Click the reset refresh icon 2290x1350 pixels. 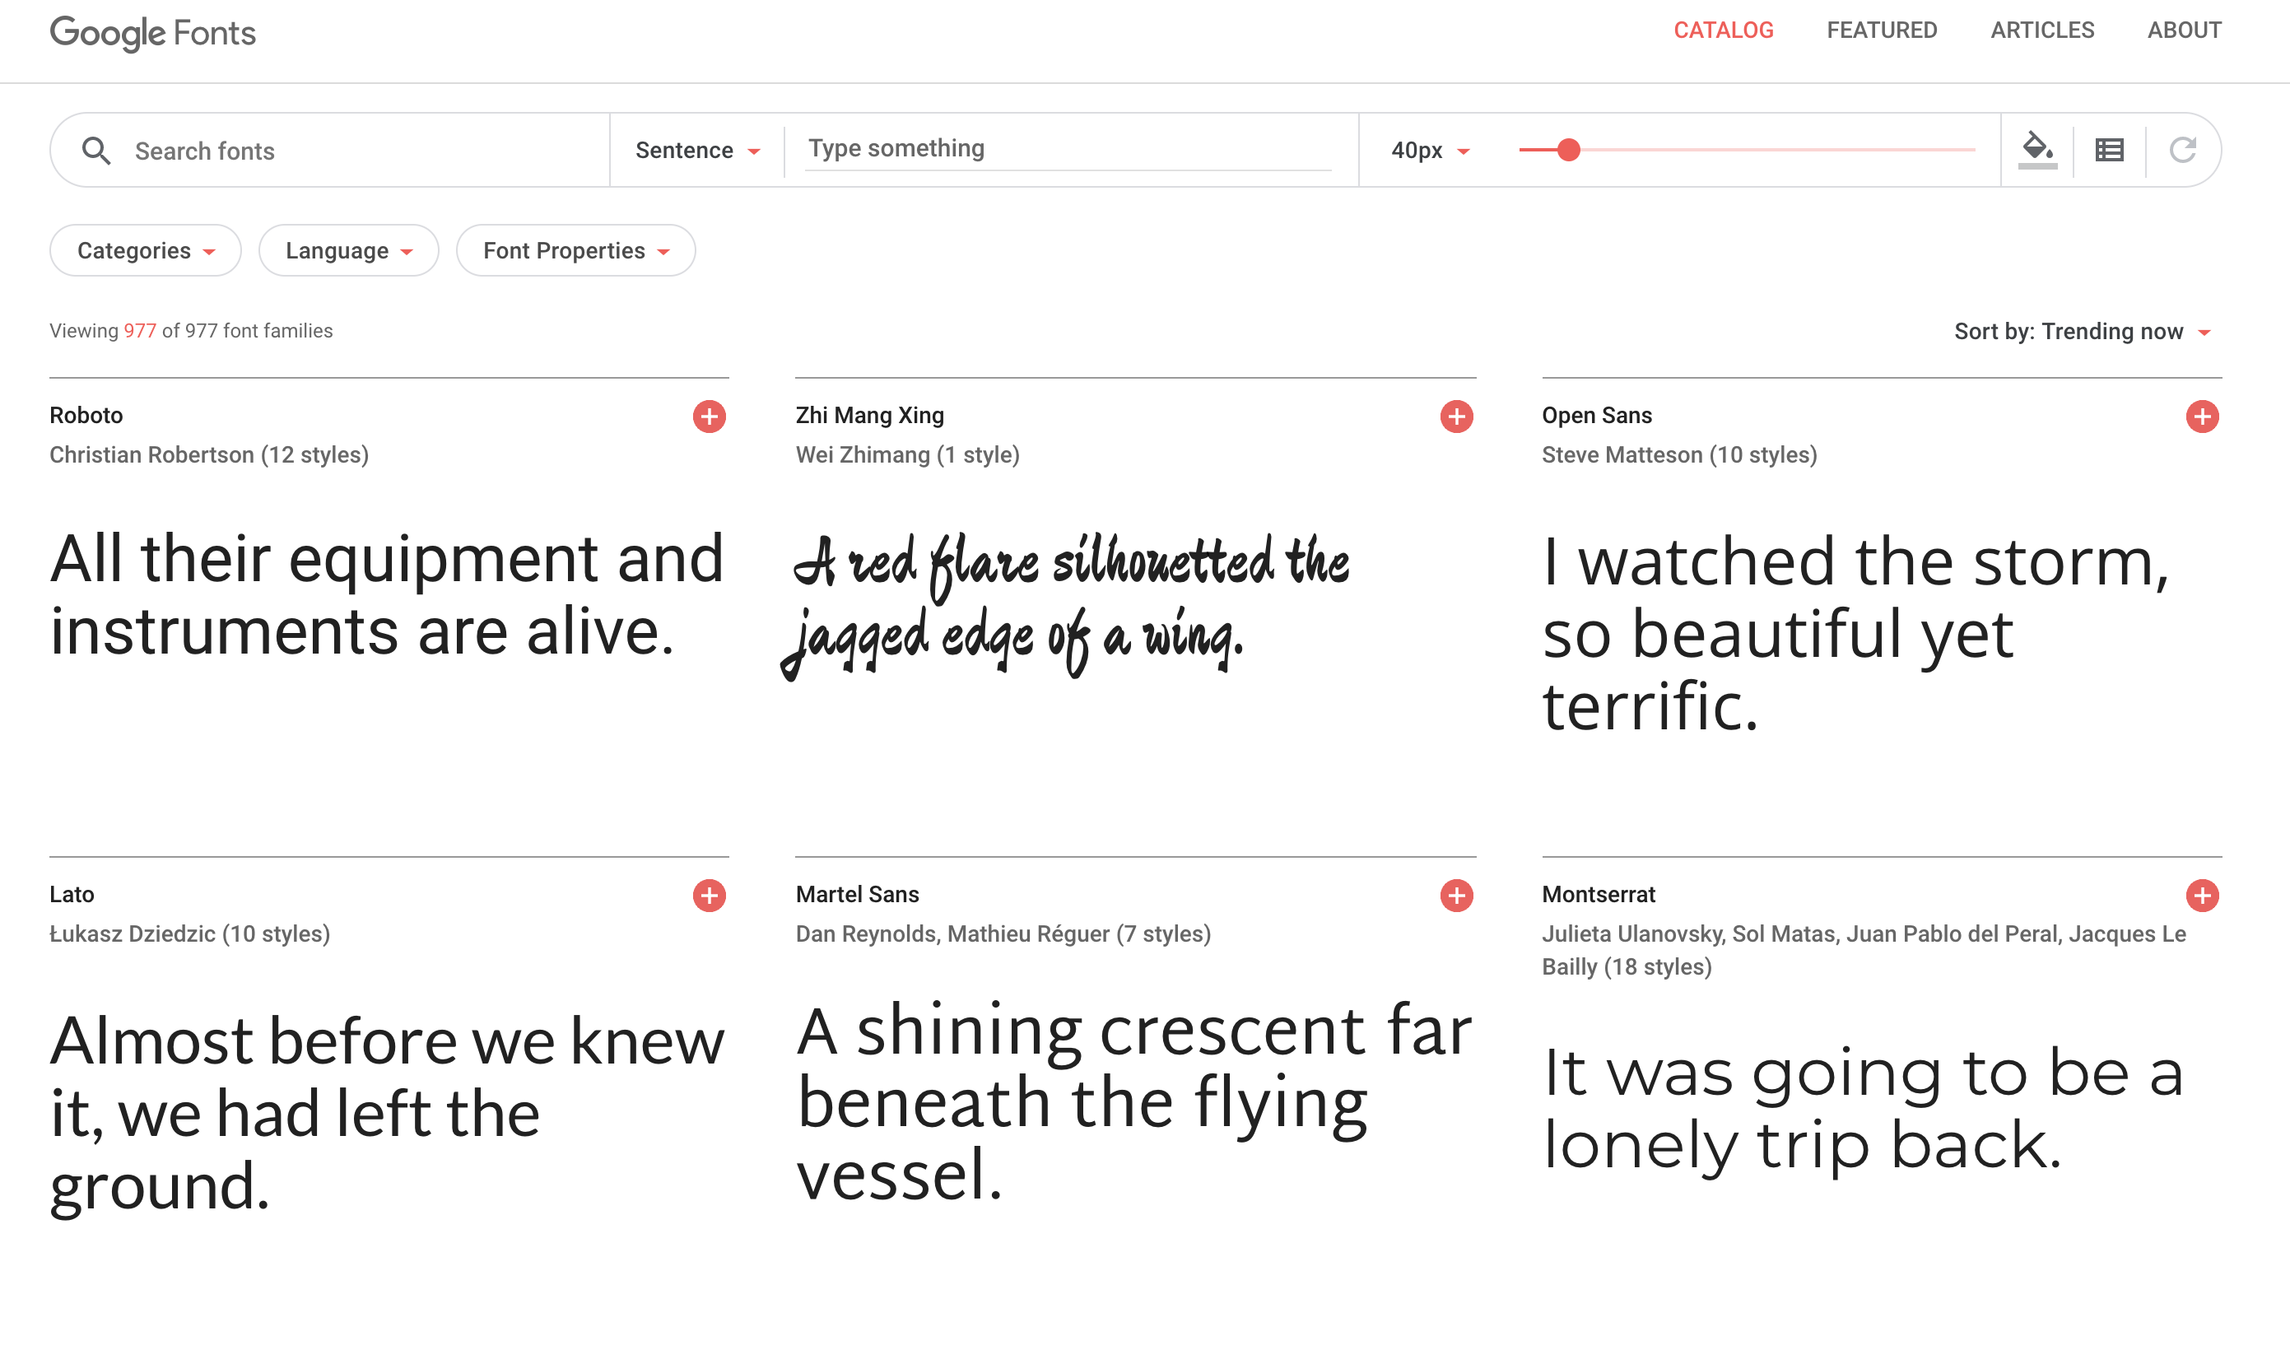[x=2182, y=150]
